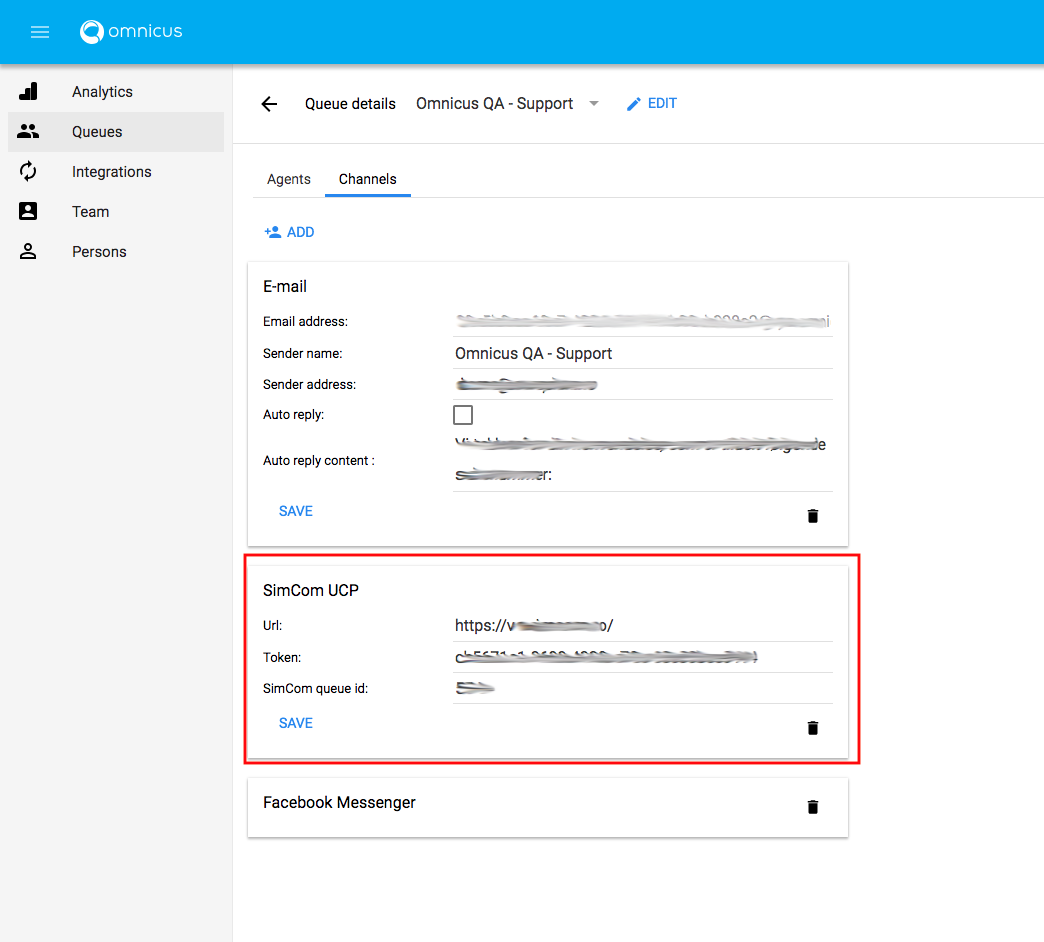The image size is (1044, 942).
Task: Open Integrations in the sidebar
Action: (111, 172)
